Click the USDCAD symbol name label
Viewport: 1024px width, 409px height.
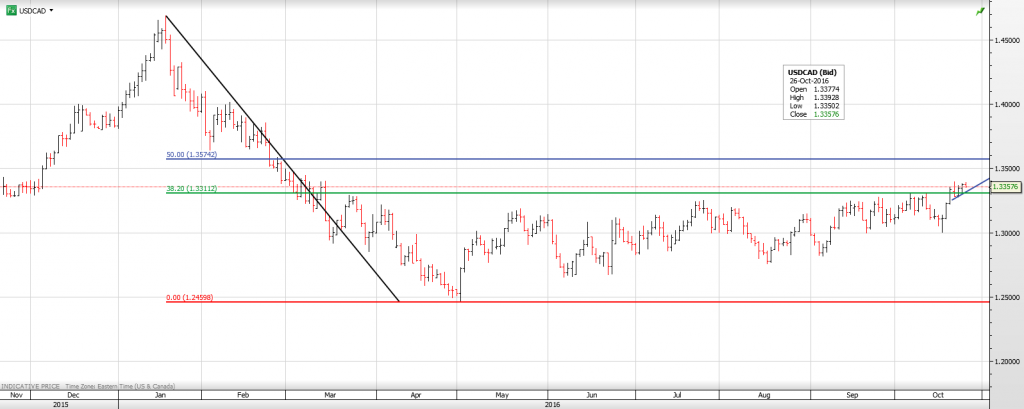tap(32, 10)
